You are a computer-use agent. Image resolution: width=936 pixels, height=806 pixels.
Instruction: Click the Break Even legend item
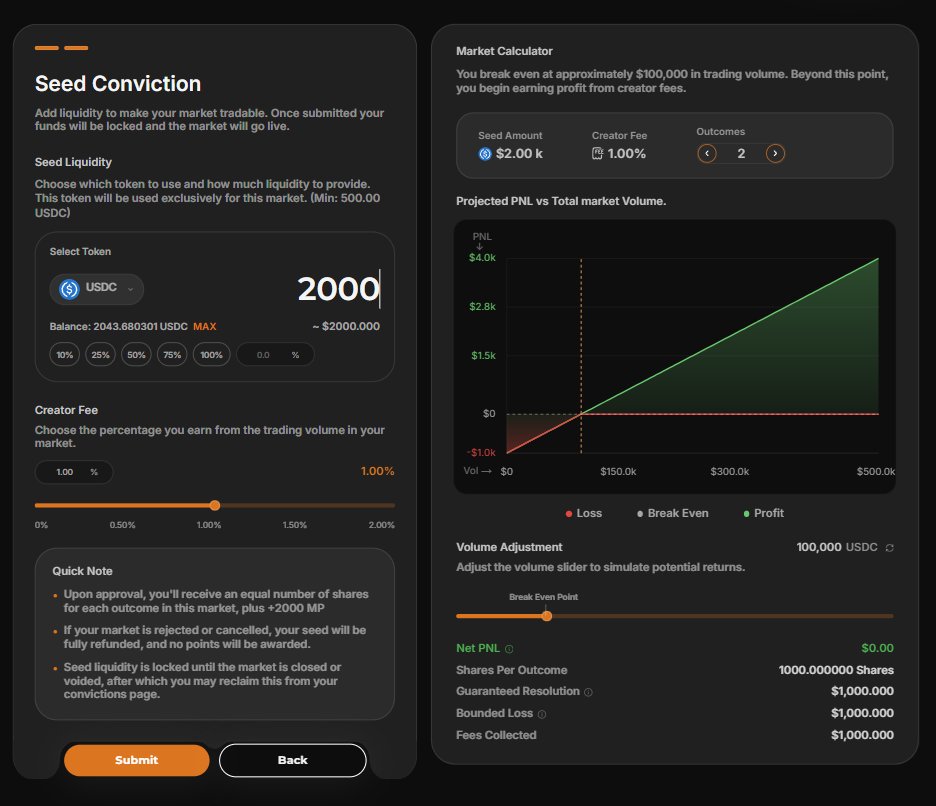673,513
